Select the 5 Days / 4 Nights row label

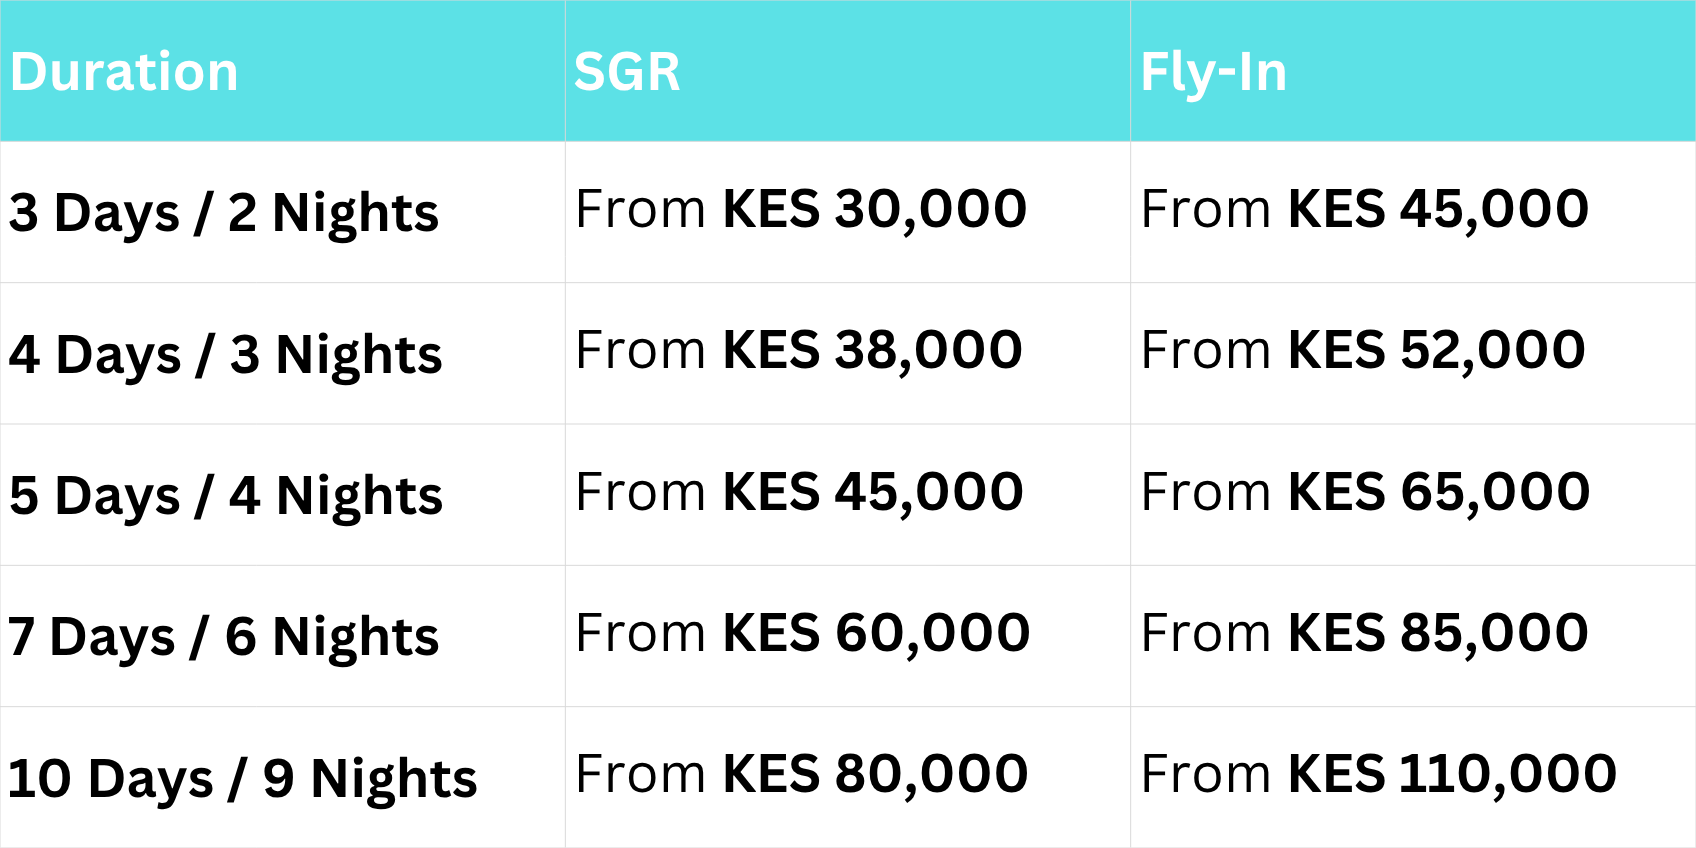pyautogui.click(x=226, y=496)
